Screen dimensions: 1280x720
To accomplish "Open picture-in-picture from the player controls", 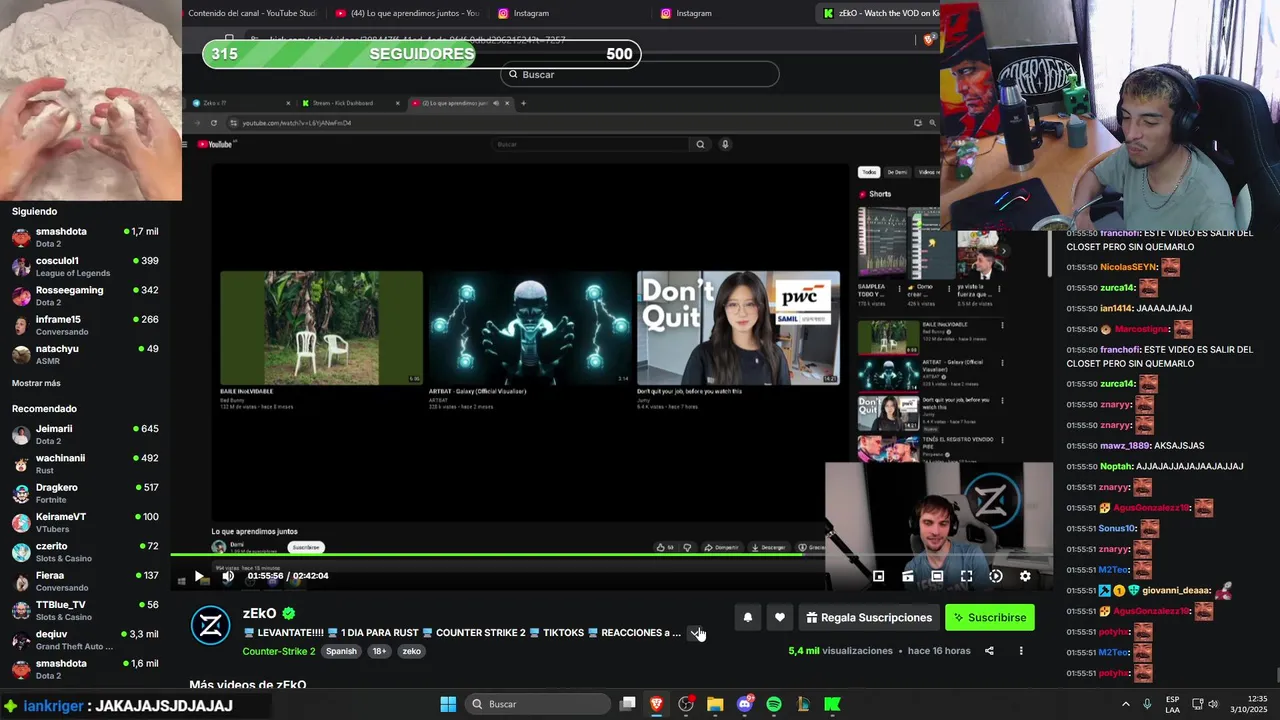I will (x=878, y=576).
